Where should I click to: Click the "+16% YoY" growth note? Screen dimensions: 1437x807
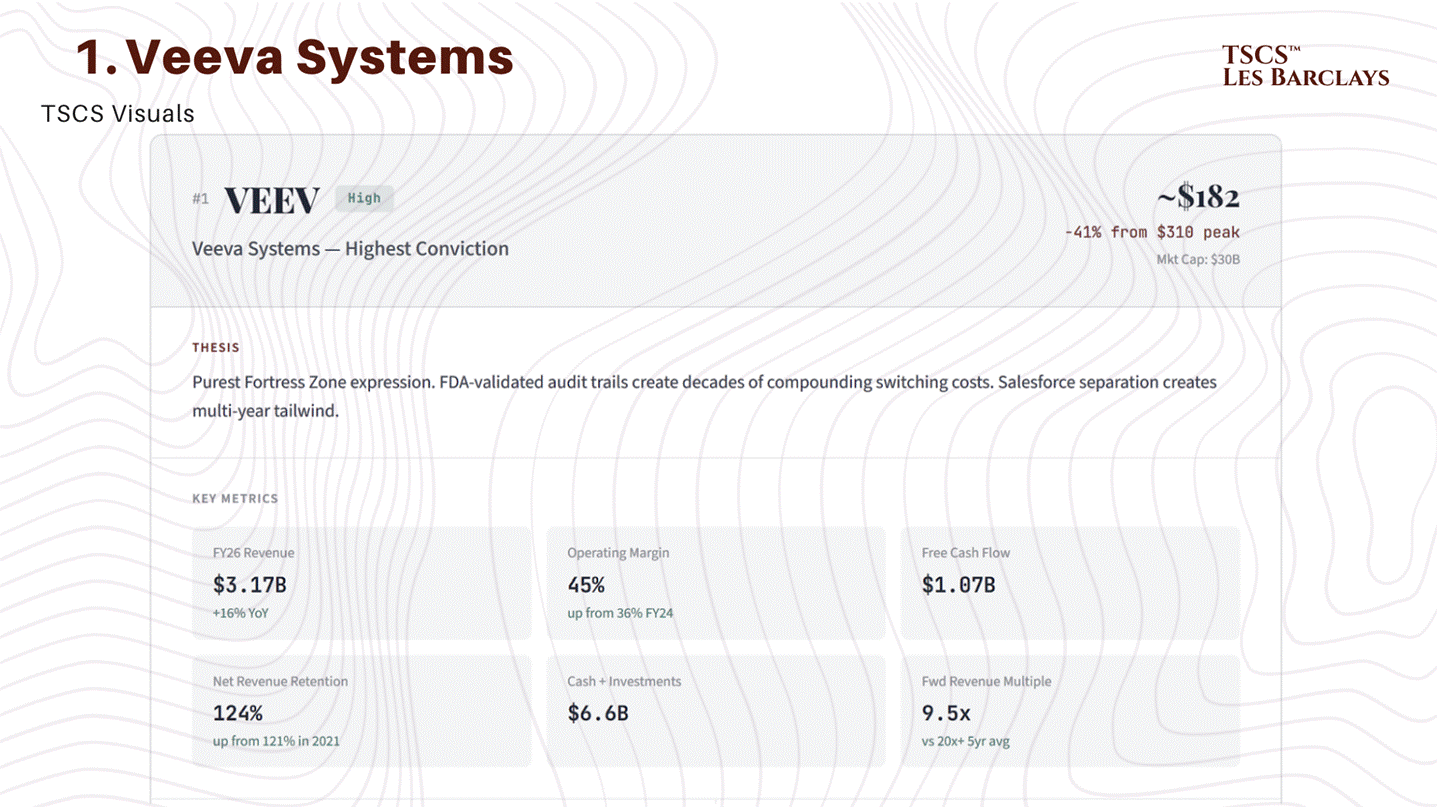(241, 613)
